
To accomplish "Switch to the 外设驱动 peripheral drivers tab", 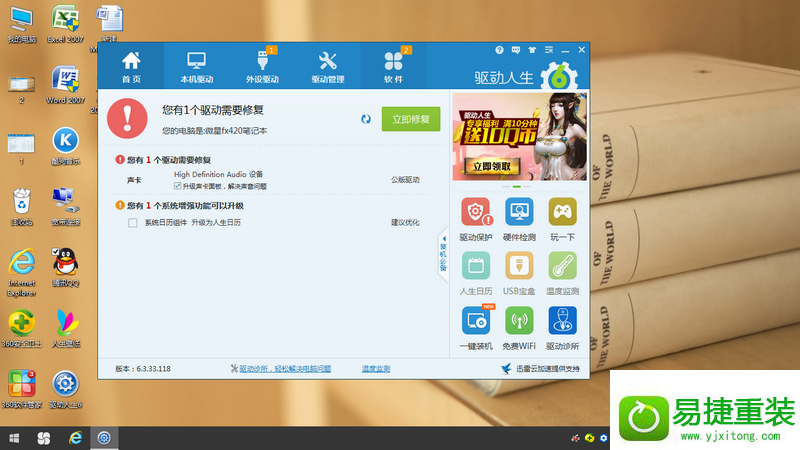I will coord(262,66).
